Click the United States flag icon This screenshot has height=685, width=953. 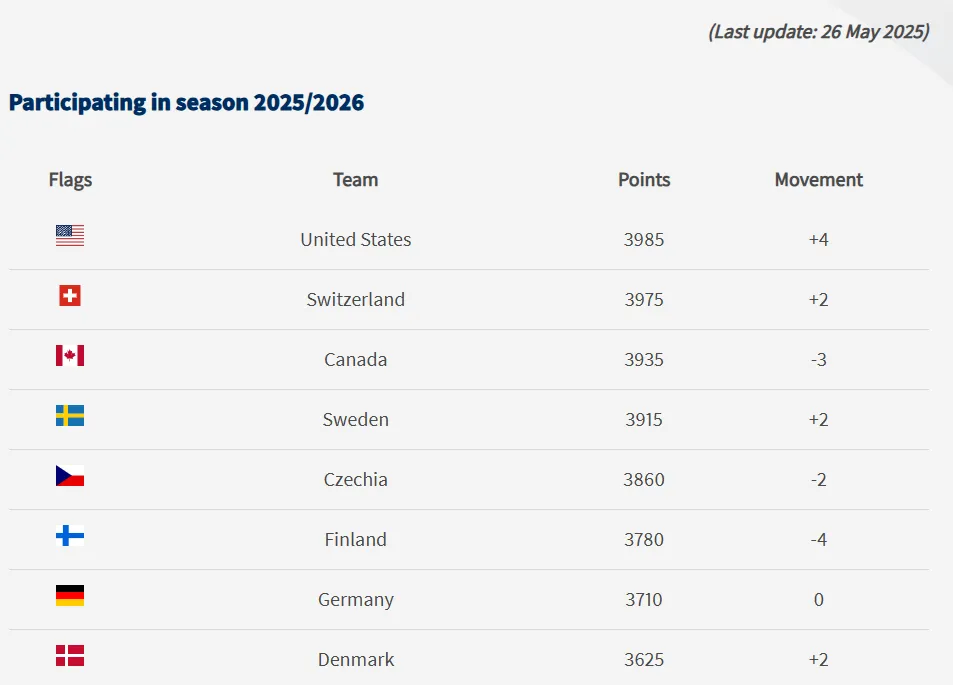pyautogui.click(x=70, y=236)
